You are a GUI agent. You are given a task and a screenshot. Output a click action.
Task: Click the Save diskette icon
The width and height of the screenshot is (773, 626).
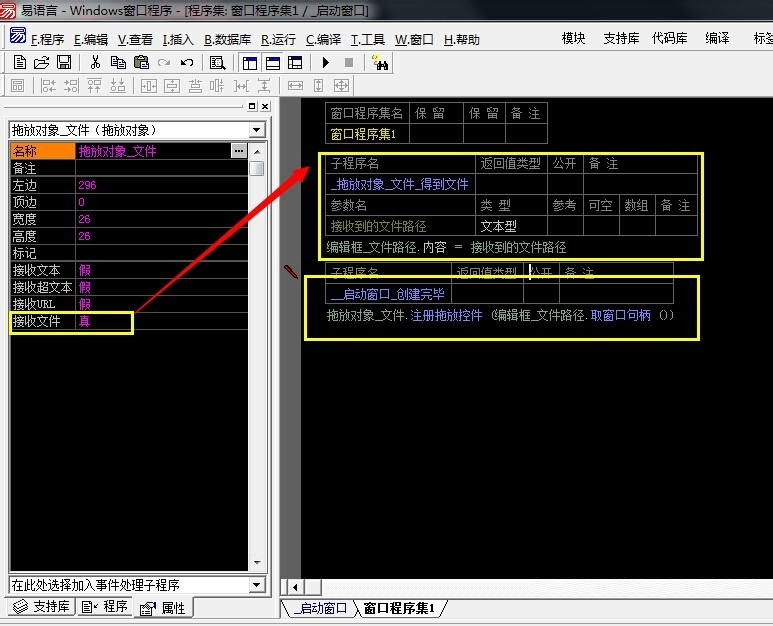pyautogui.click(x=63, y=63)
